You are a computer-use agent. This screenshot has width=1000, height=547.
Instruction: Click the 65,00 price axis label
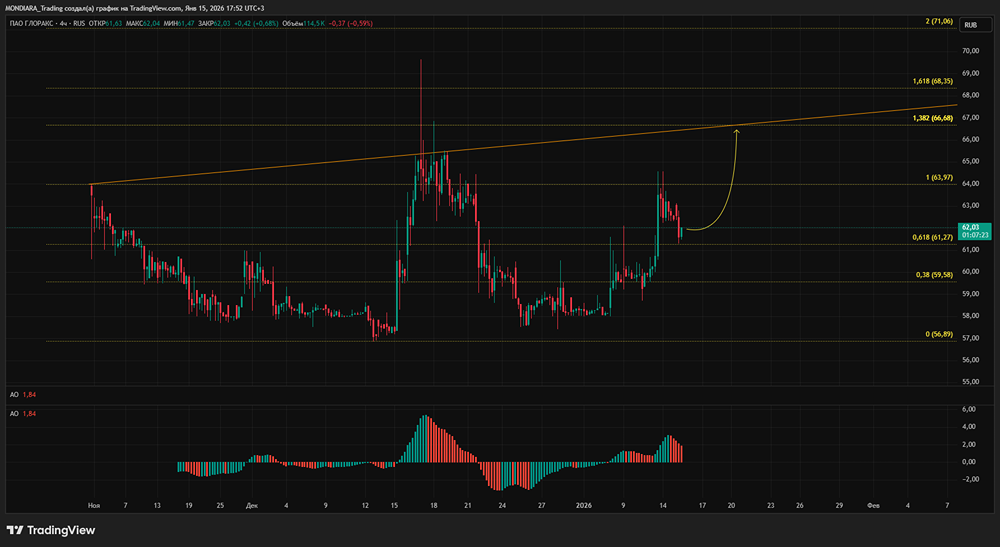970,161
